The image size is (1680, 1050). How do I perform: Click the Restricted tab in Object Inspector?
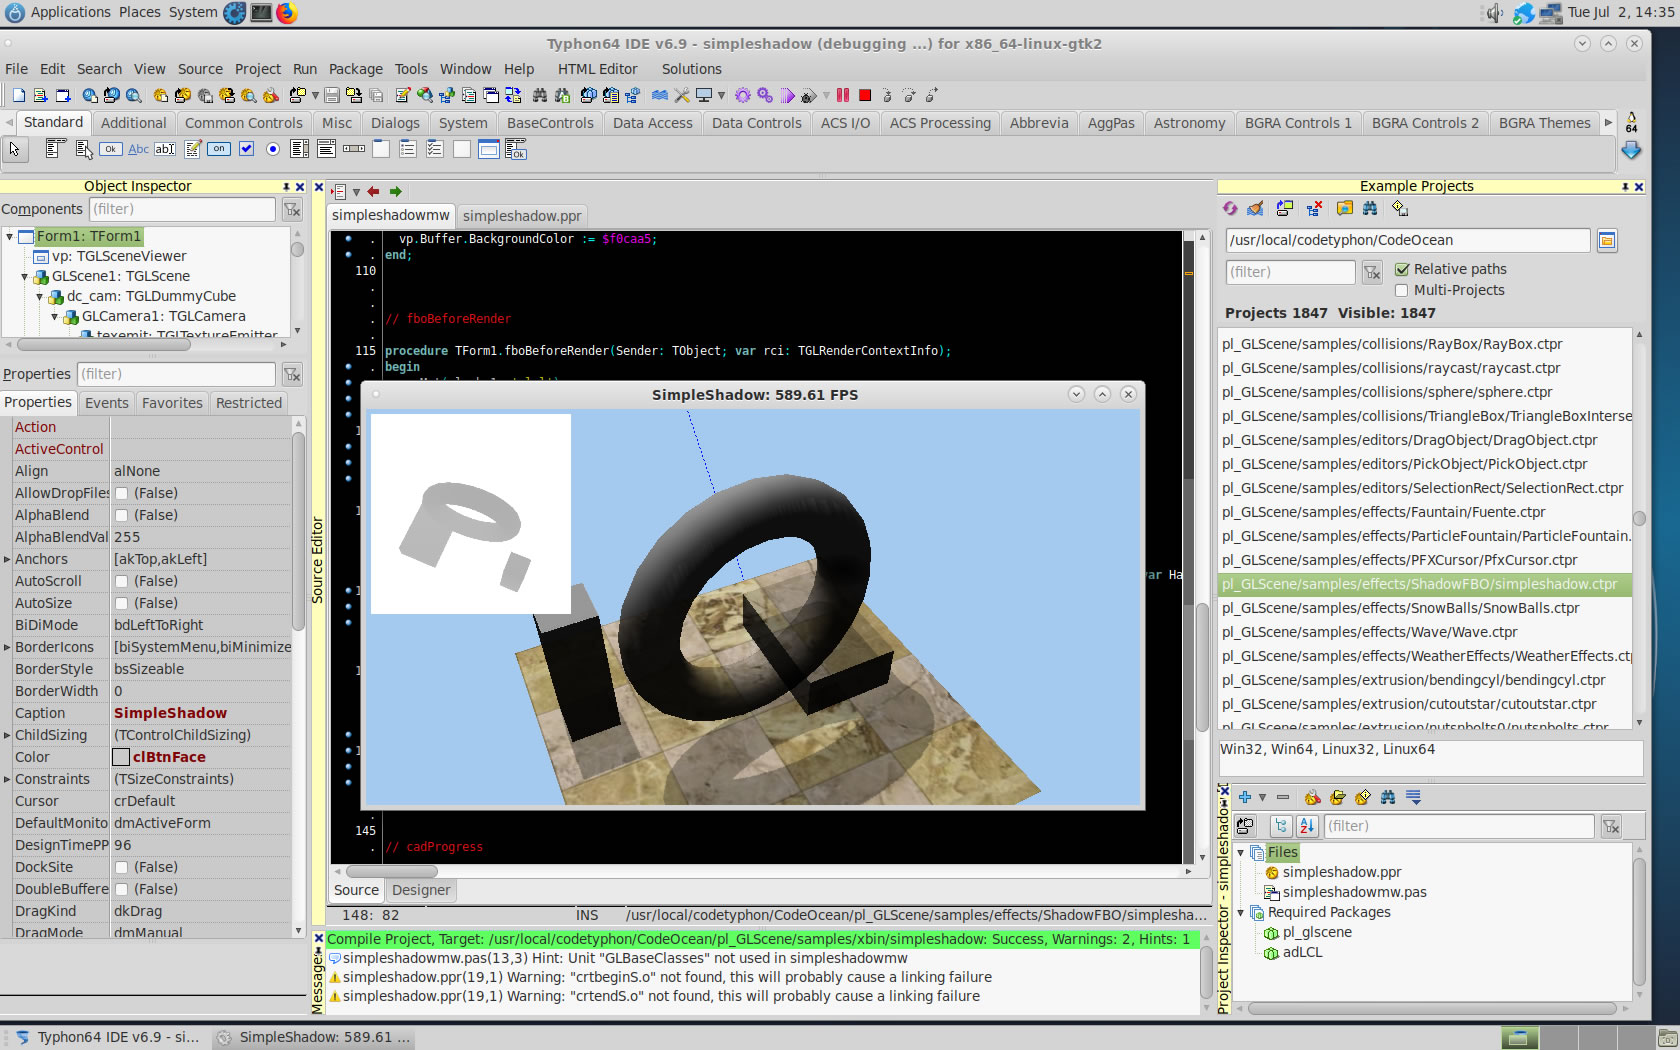pos(249,403)
